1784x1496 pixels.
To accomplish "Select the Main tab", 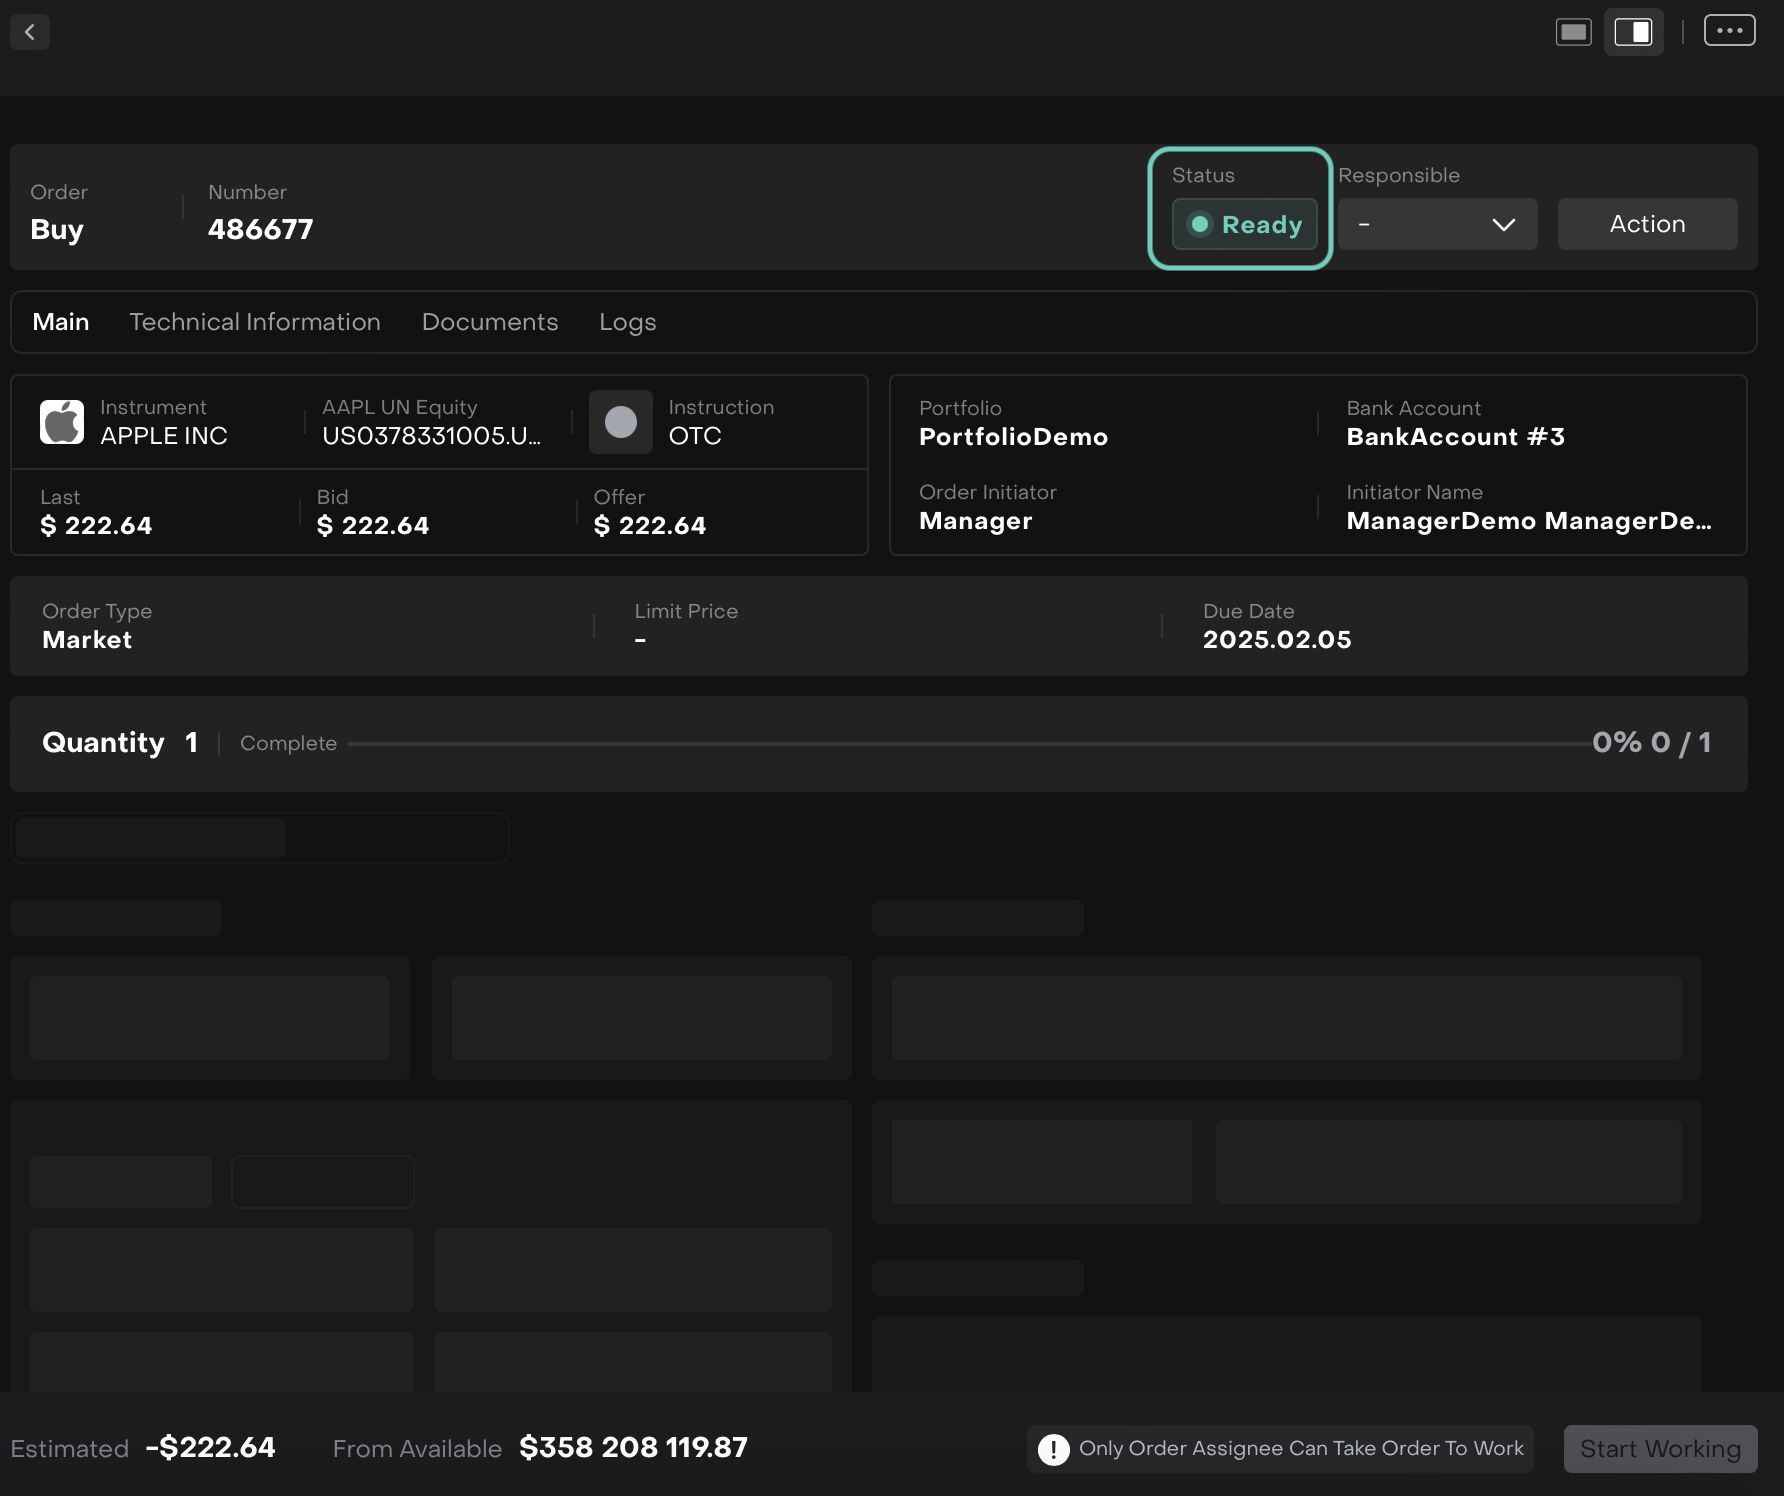I will coord(61,322).
